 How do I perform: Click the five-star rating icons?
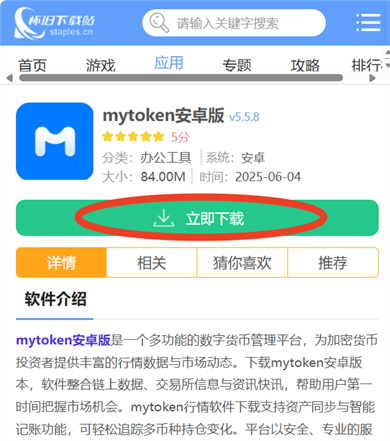(x=133, y=137)
